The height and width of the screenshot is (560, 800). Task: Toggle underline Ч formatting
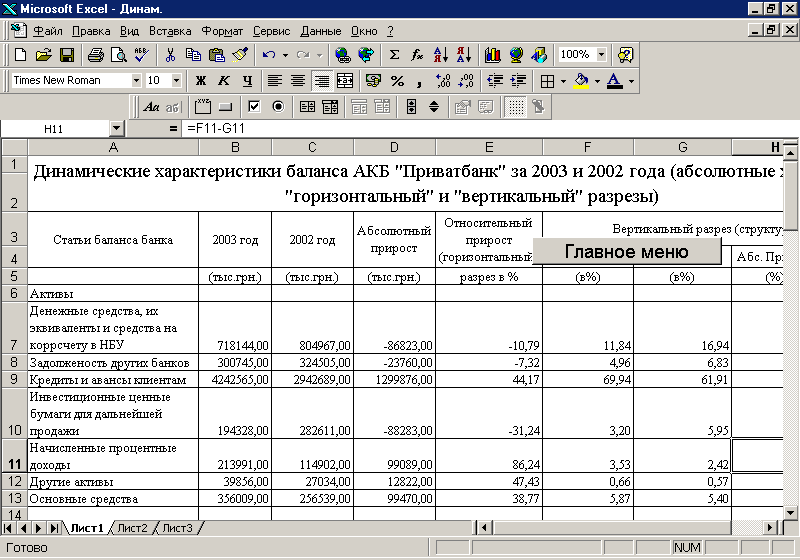[247, 81]
